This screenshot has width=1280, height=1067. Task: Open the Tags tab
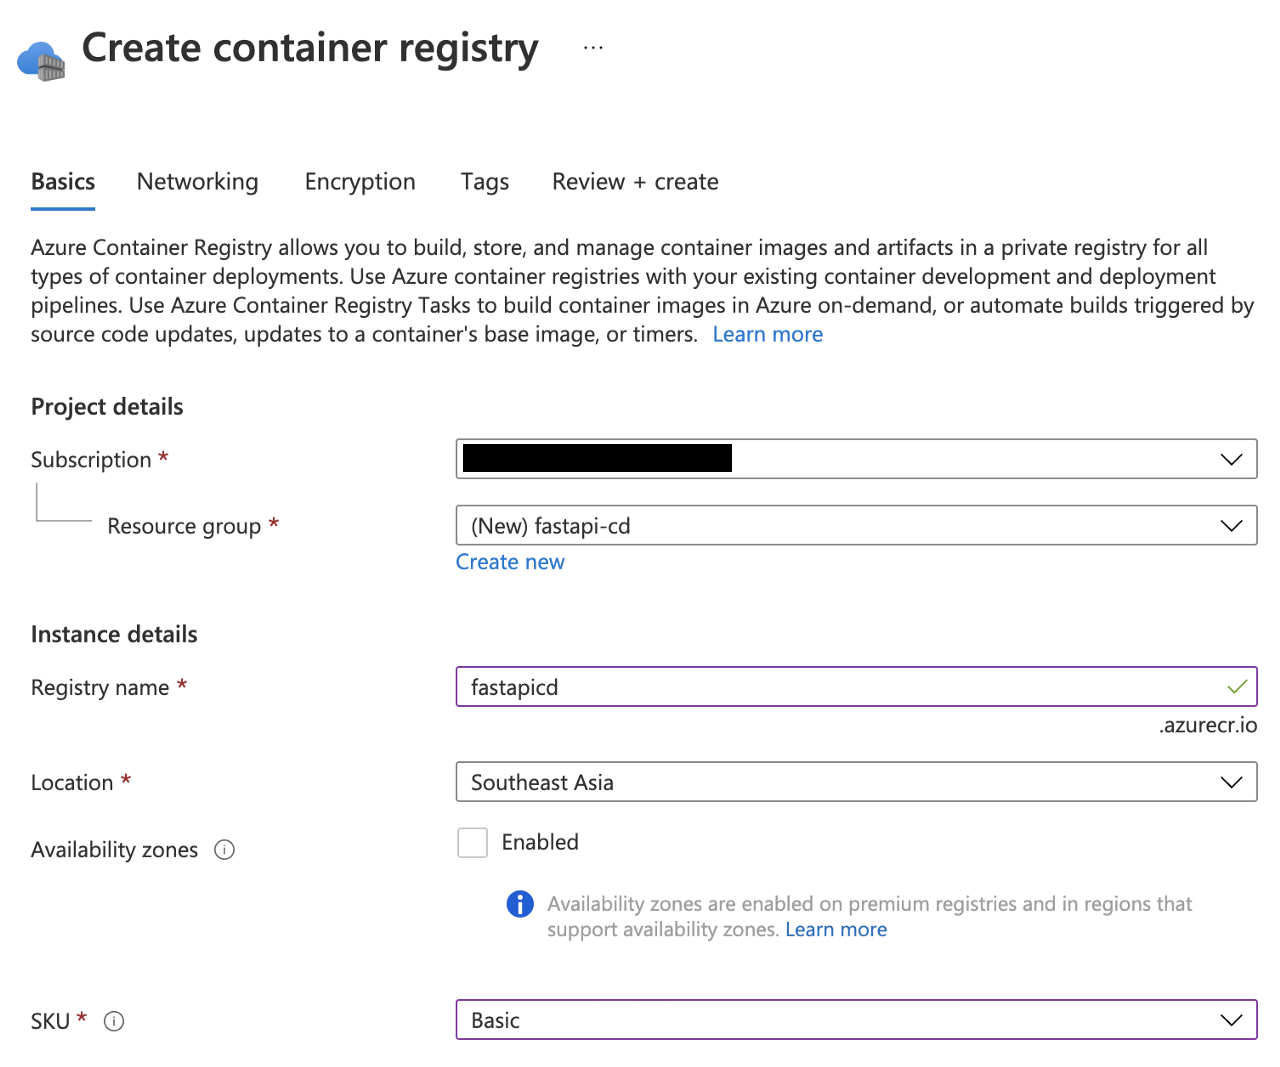click(x=485, y=182)
